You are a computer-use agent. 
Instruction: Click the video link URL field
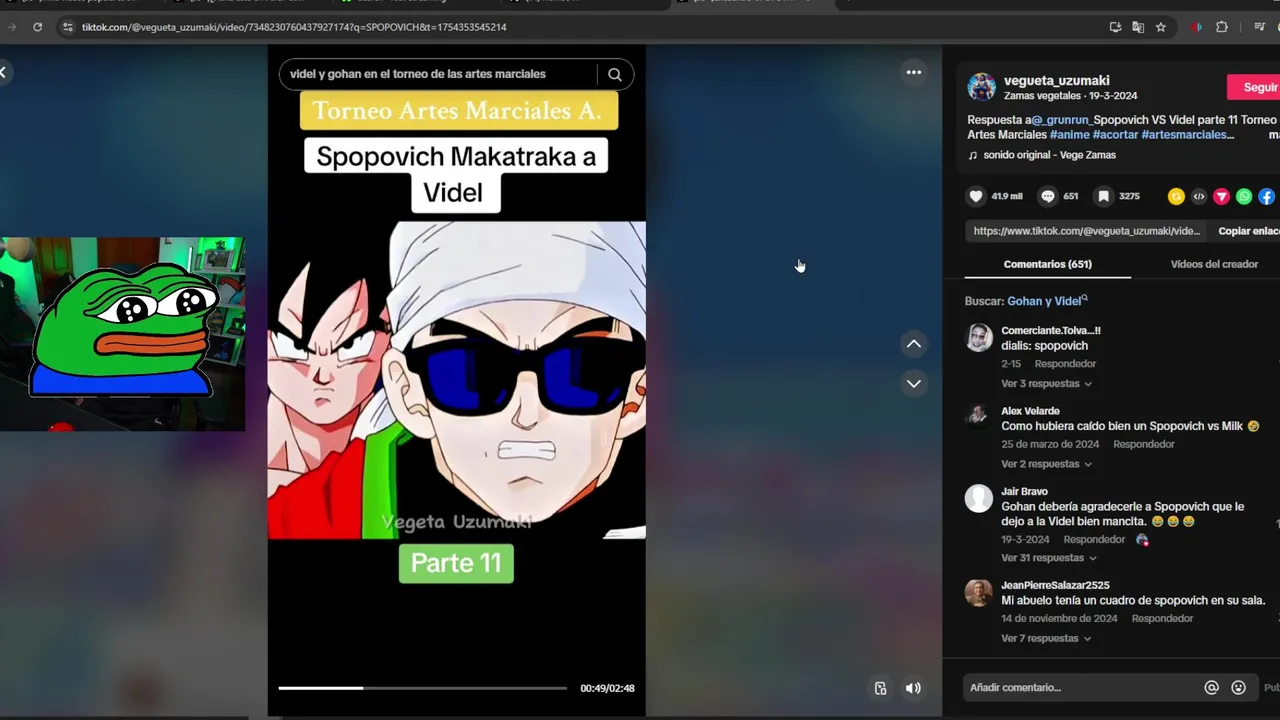click(1086, 231)
